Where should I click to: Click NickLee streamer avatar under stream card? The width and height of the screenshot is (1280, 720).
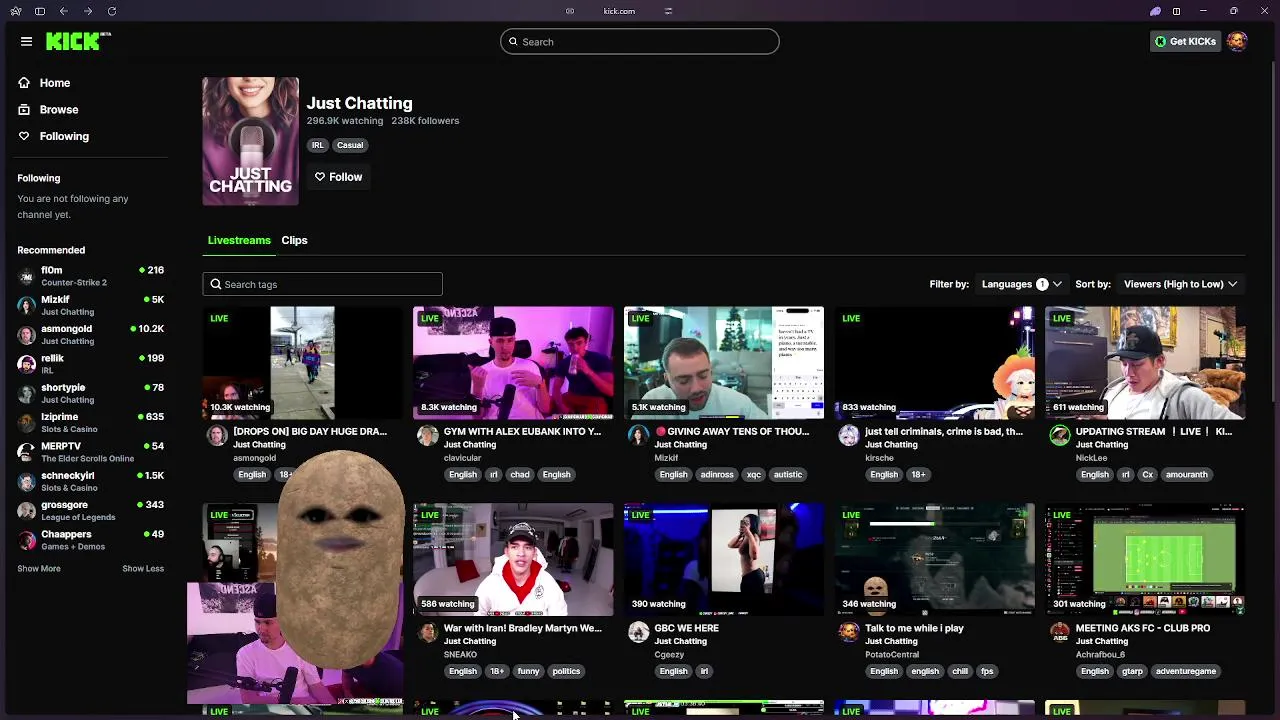(1059, 435)
